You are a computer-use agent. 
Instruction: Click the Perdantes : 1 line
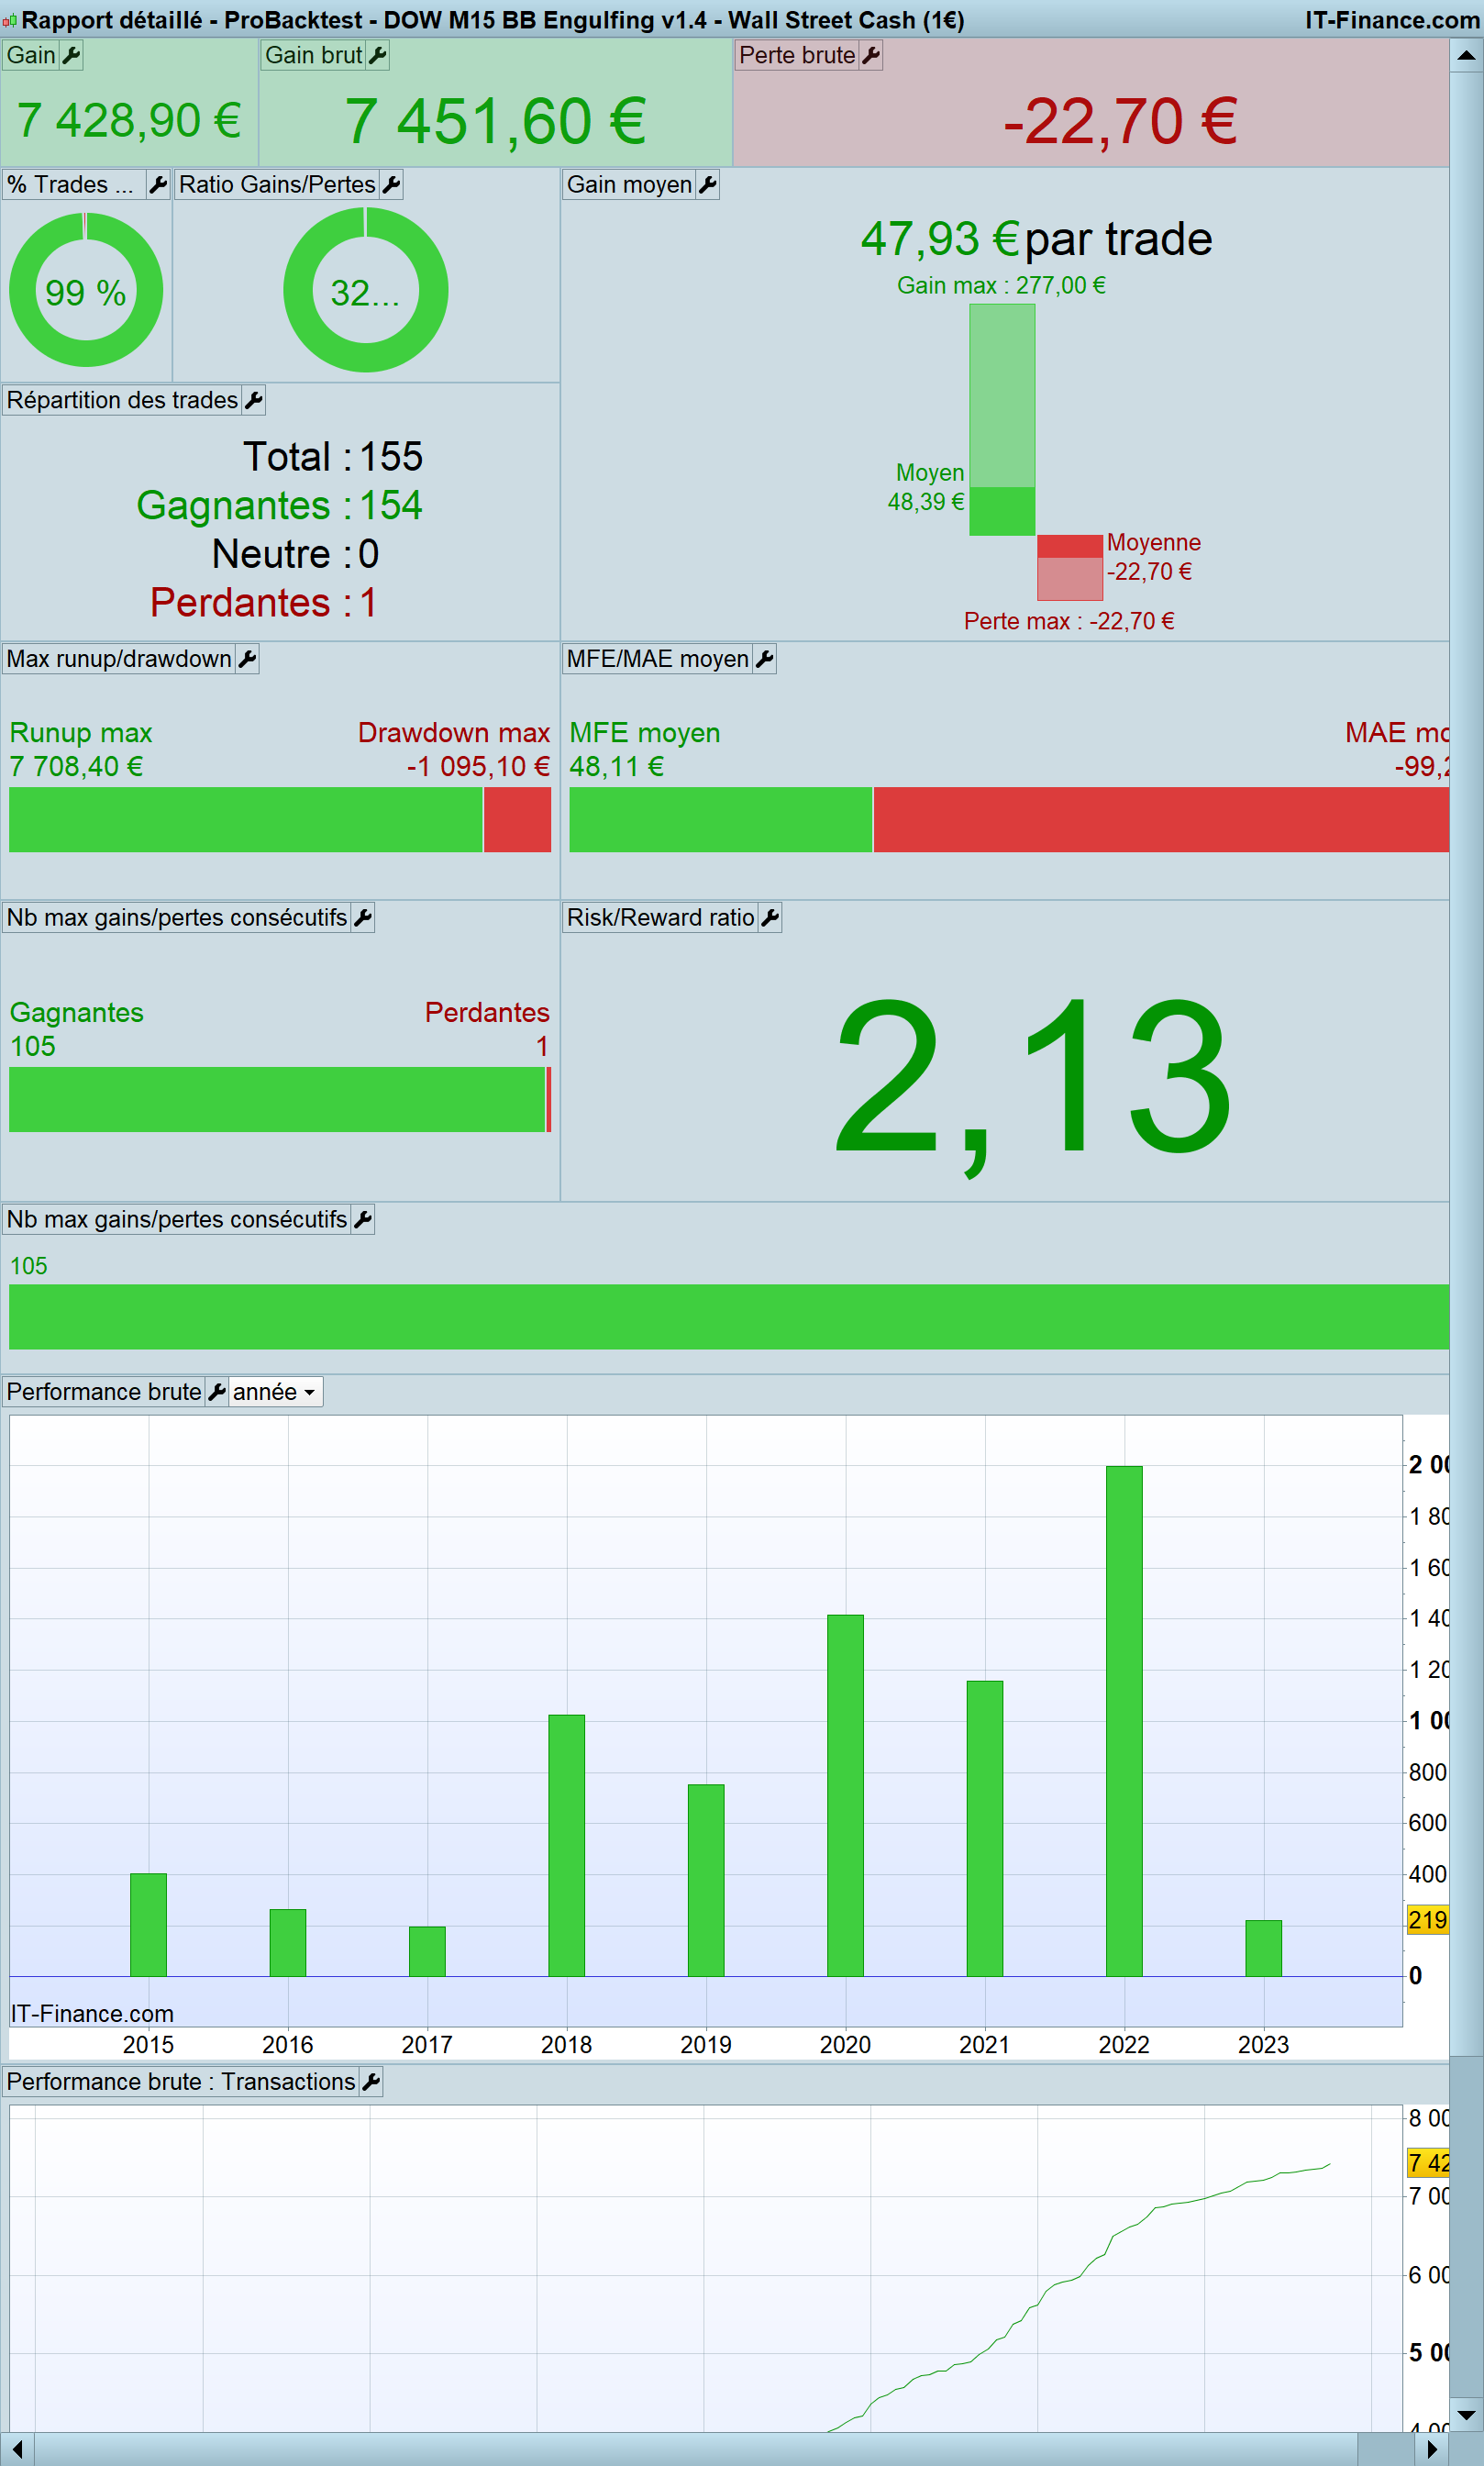coord(264,603)
